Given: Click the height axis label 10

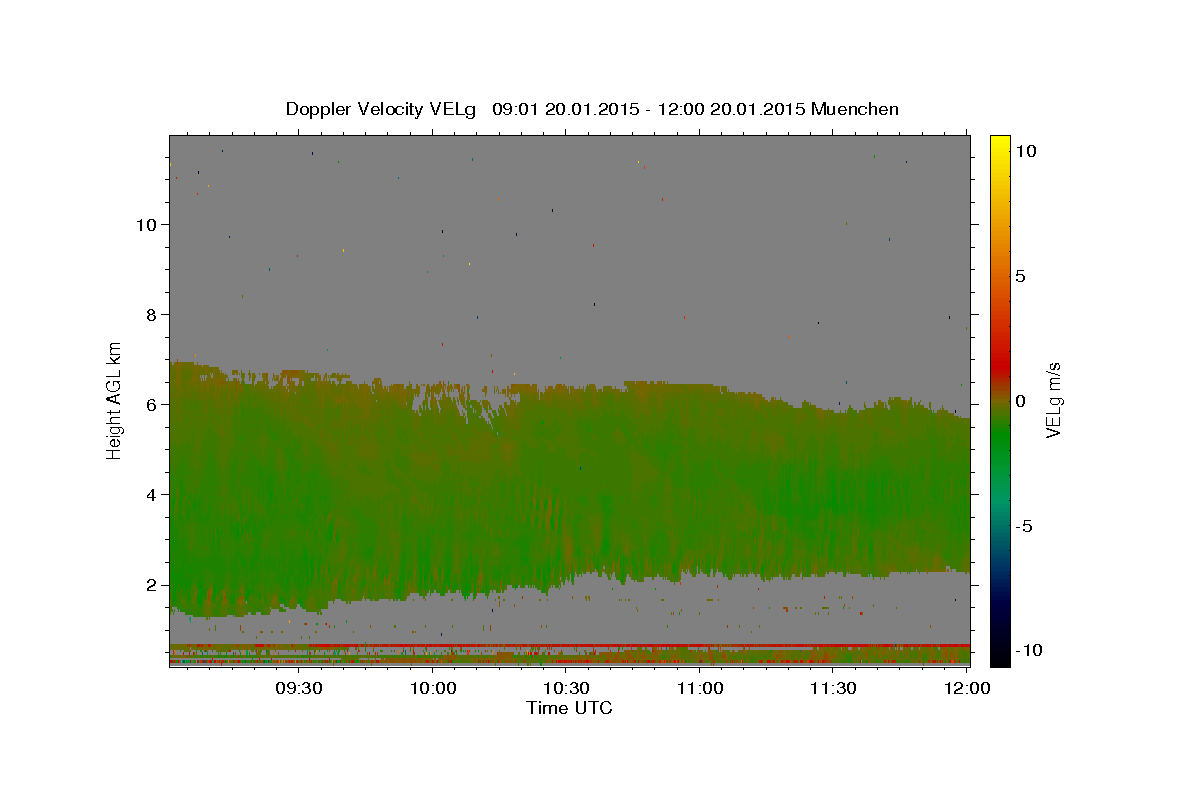Looking at the screenshot, I should click(x=146, y=224).
